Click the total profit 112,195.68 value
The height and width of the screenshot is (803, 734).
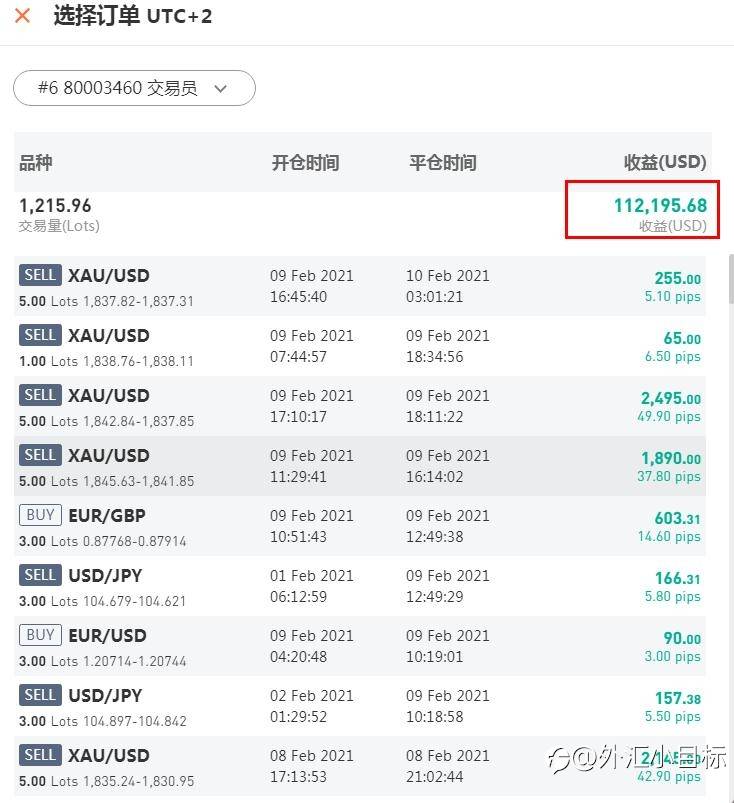tap(660, 206)
